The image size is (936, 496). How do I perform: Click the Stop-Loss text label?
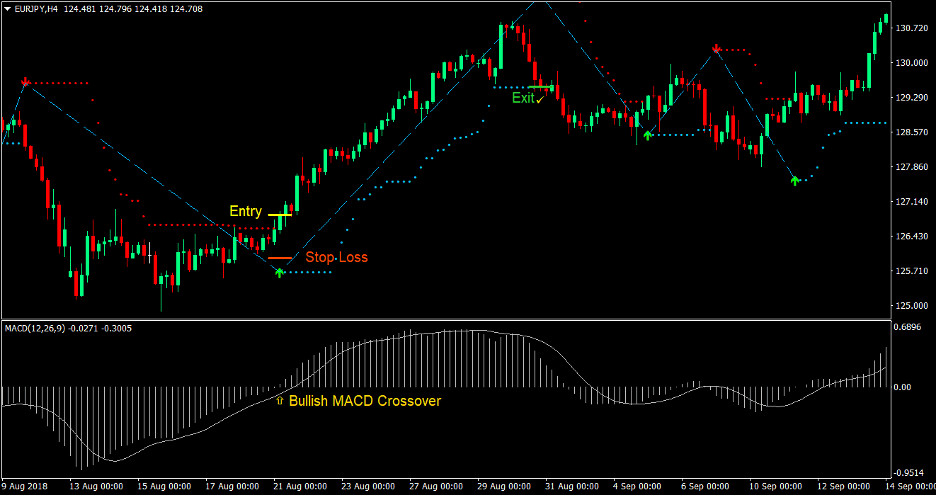point(336,257)
